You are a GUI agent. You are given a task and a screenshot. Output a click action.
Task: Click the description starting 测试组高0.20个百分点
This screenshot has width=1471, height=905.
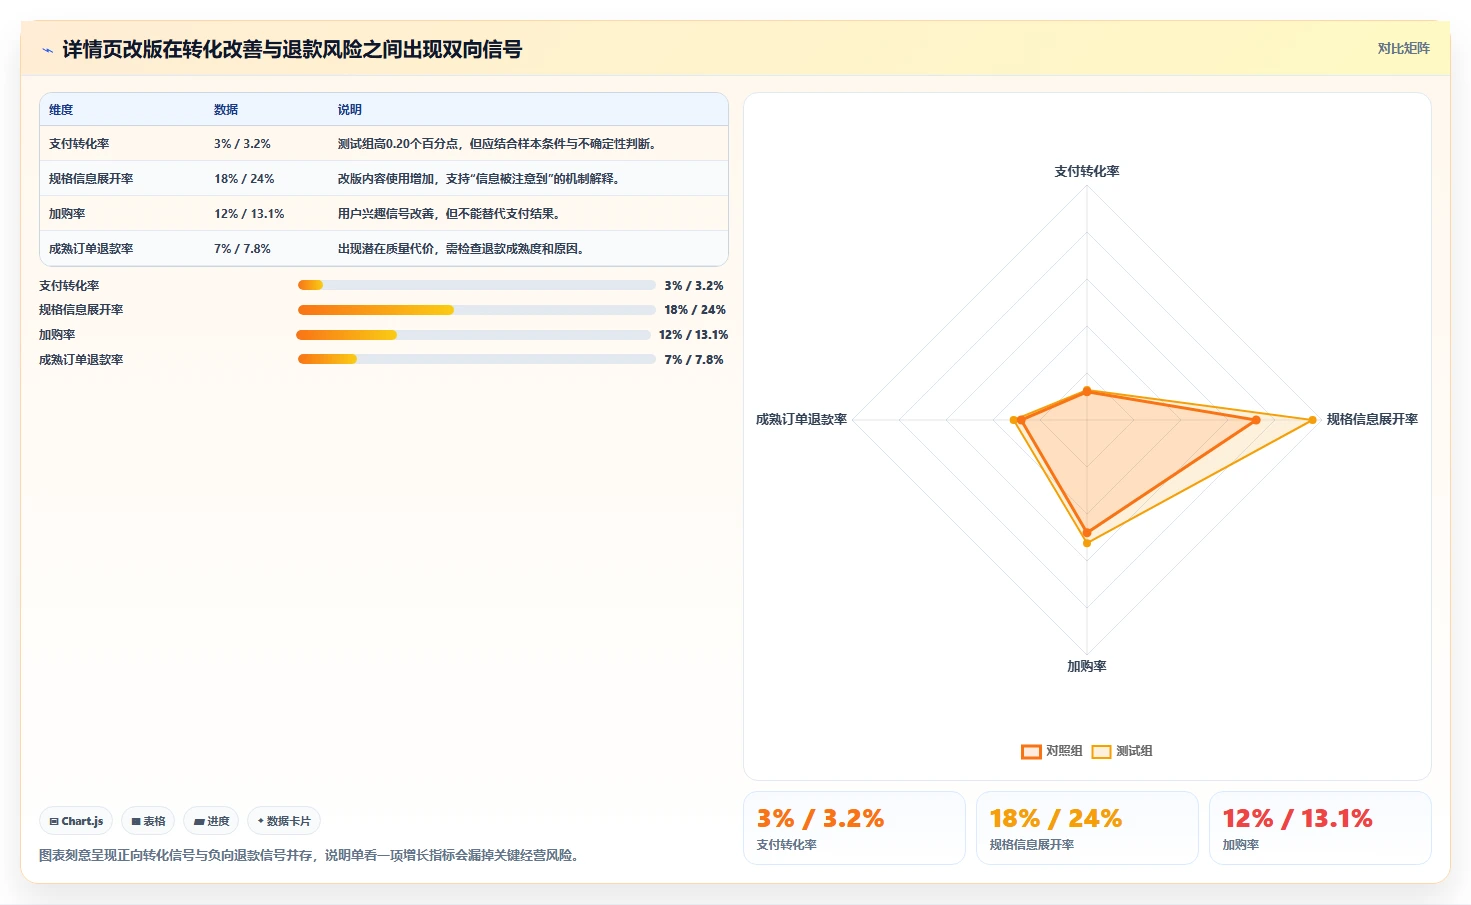tap(496, 144)
